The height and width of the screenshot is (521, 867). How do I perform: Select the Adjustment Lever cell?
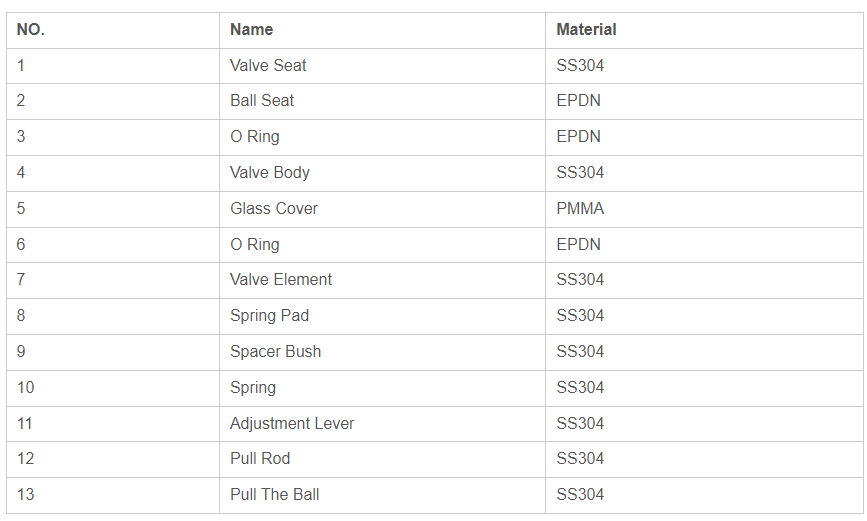coord(382,424)
